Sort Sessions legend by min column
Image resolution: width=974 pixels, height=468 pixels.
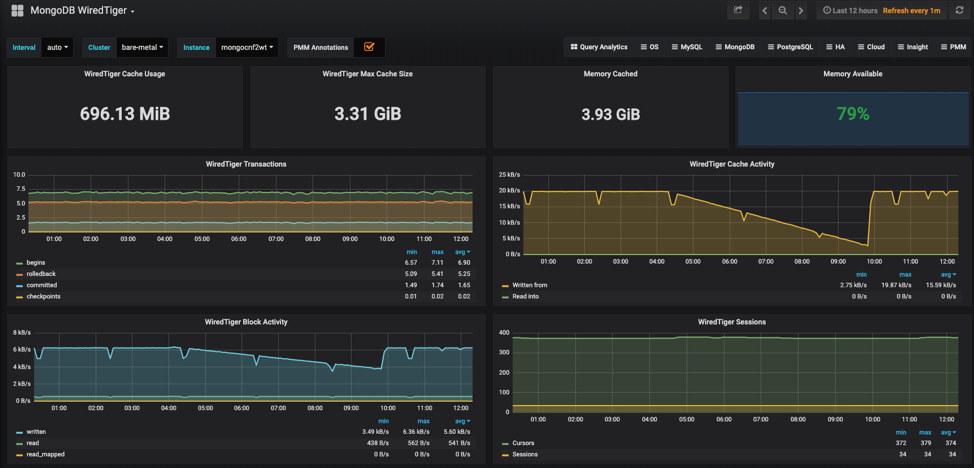point(901,432)
